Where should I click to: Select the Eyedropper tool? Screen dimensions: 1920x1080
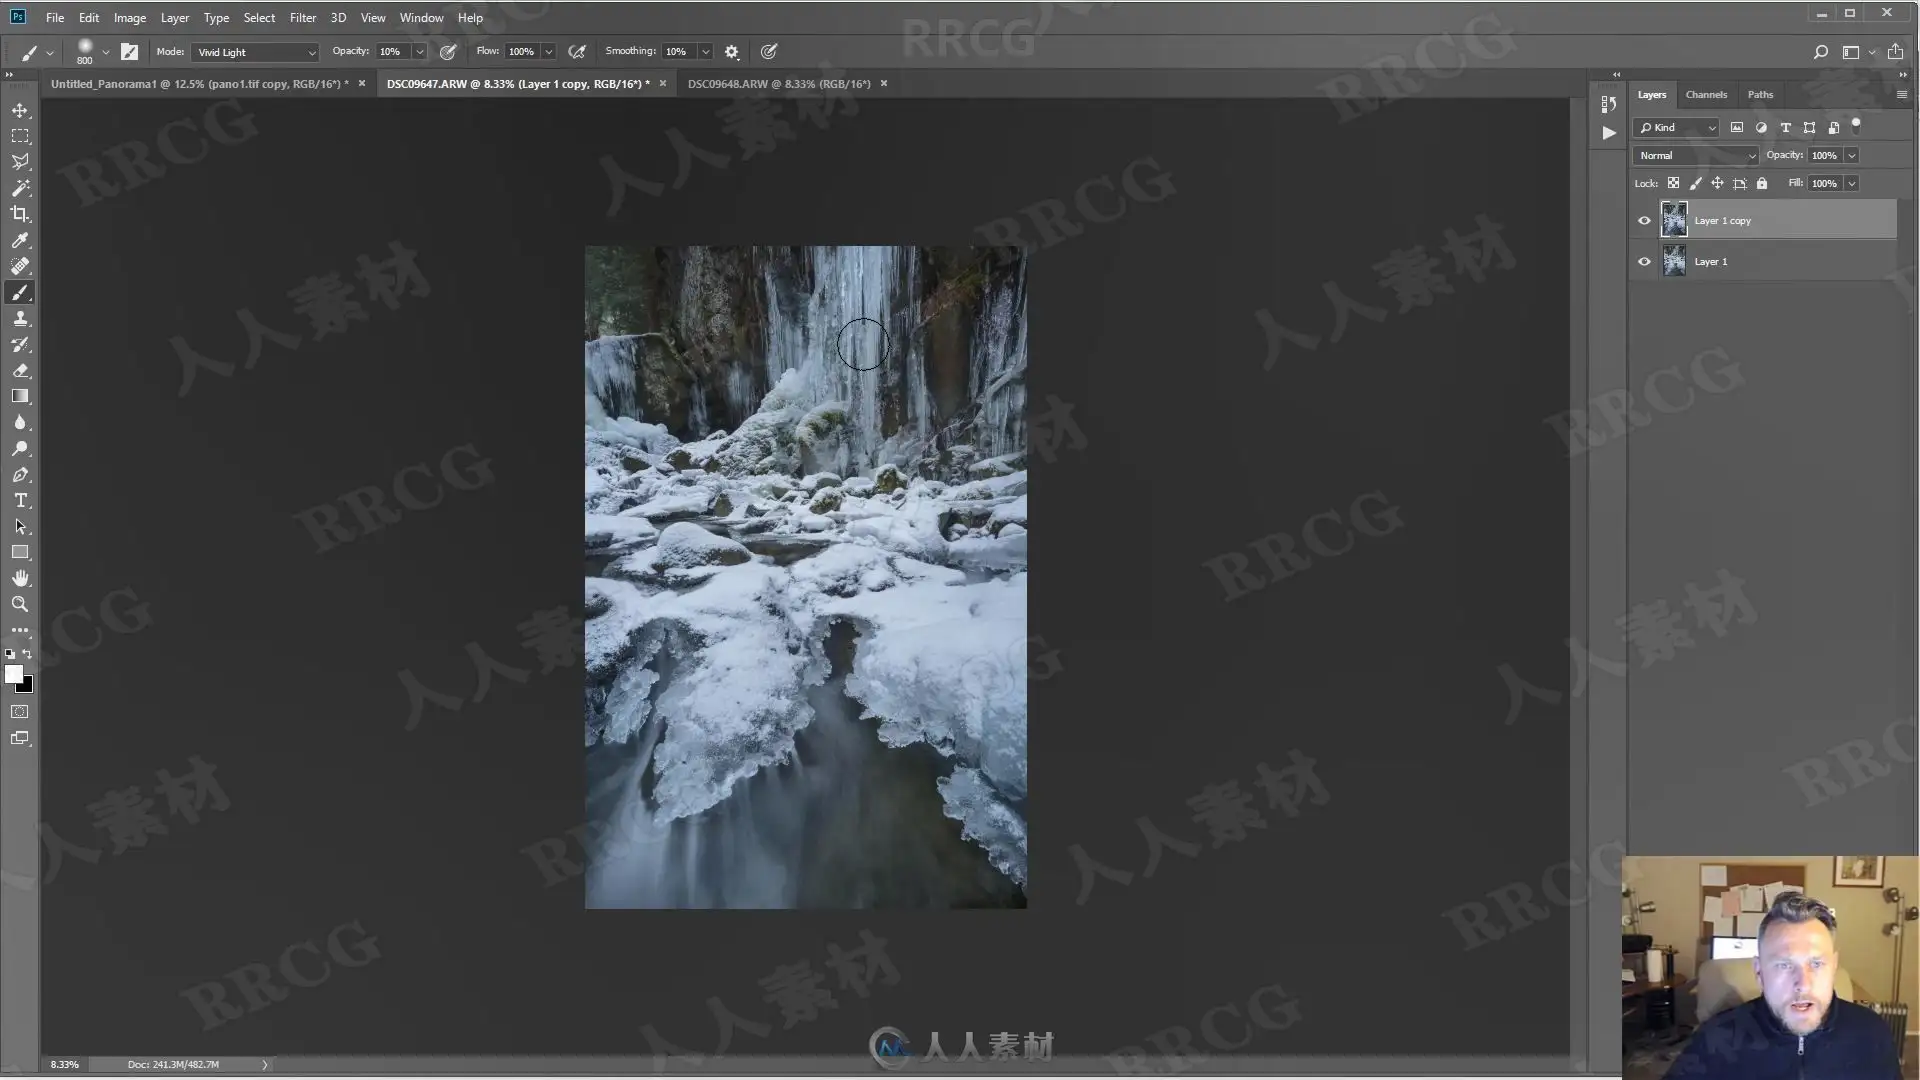click(20, 240)
